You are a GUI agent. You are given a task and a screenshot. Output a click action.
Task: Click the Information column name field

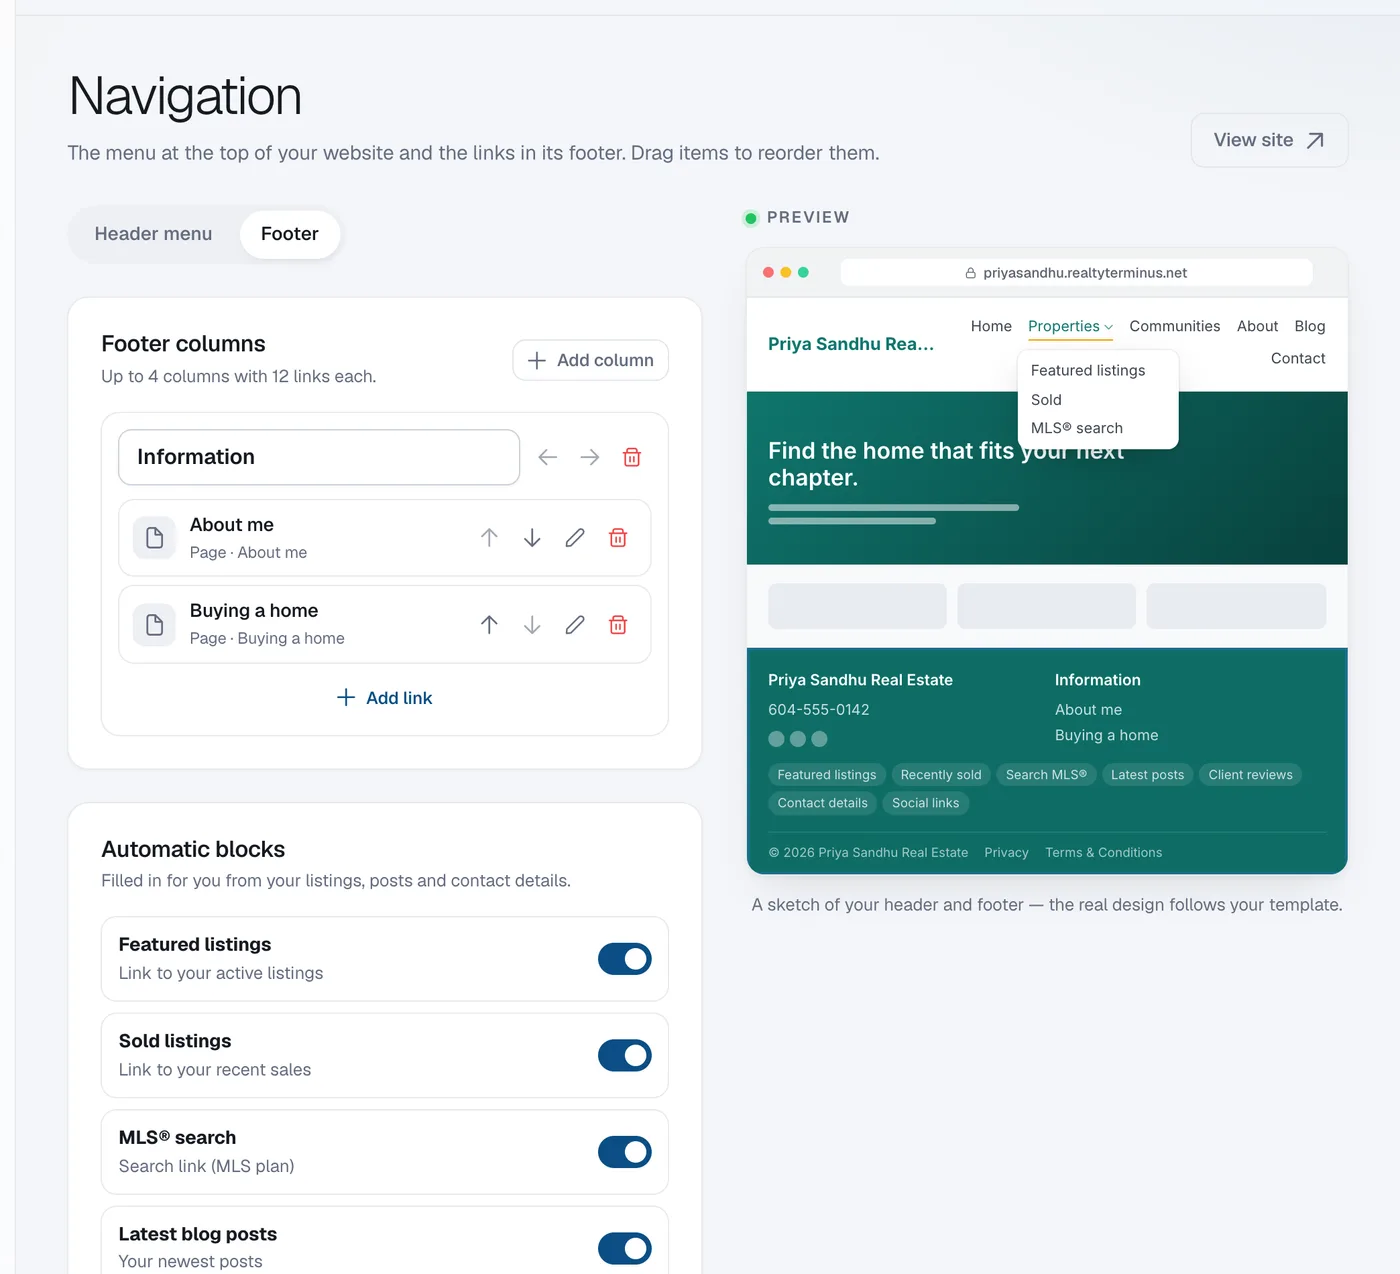tap(319, 457)
